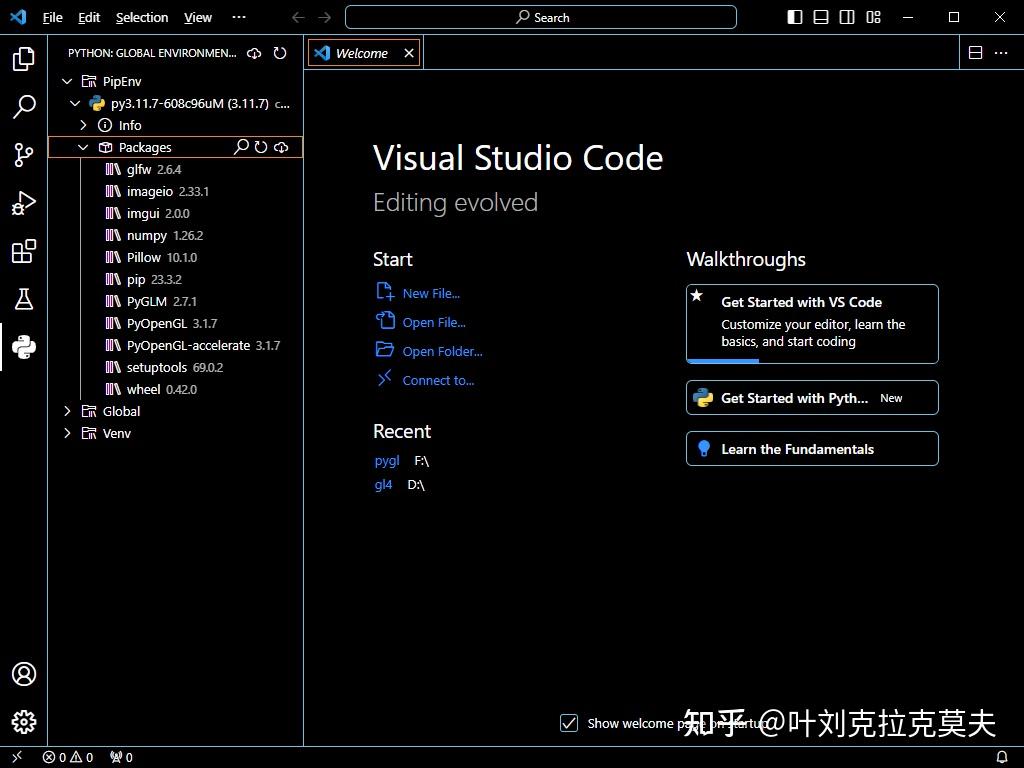Select the Search icon in the Activity Bar
The image size is (1024, 768).
[x=24, y=107]
